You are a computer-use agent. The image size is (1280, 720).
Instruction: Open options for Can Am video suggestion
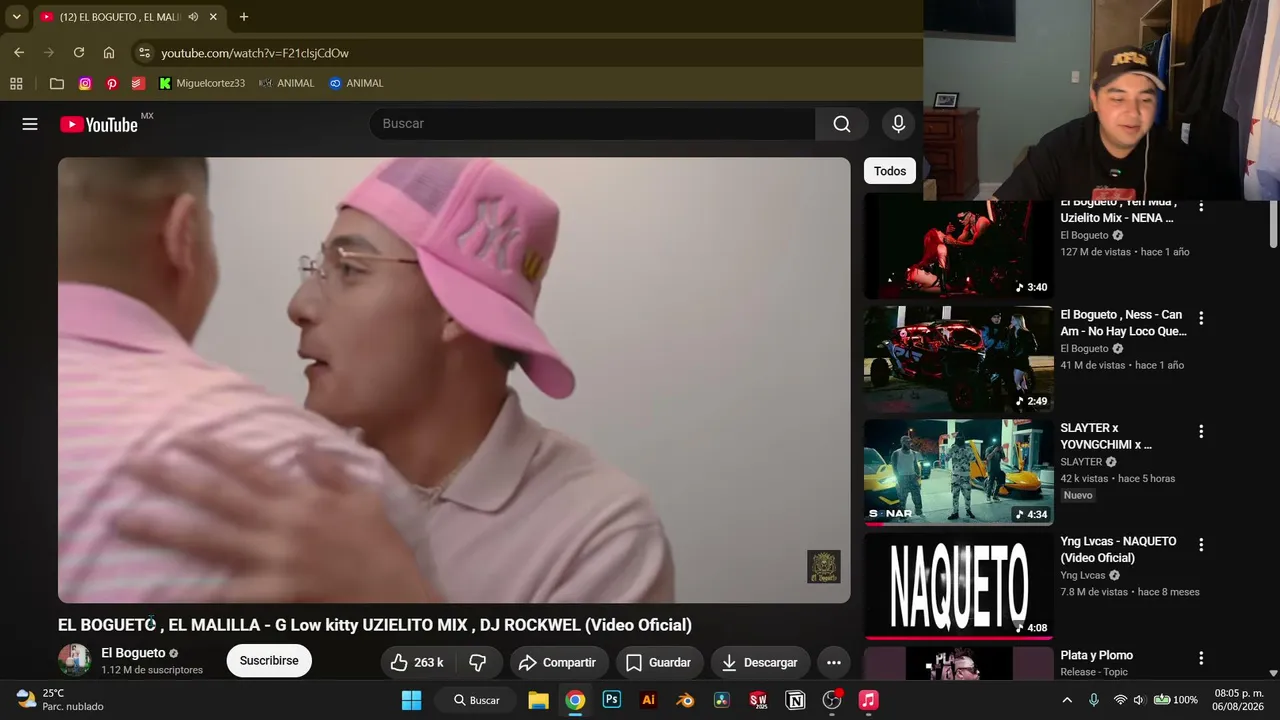[x=1201, y=318]
